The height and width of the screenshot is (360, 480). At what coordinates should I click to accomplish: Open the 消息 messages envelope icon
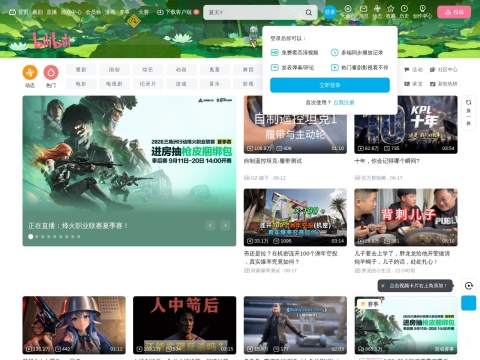click(364, 12)
